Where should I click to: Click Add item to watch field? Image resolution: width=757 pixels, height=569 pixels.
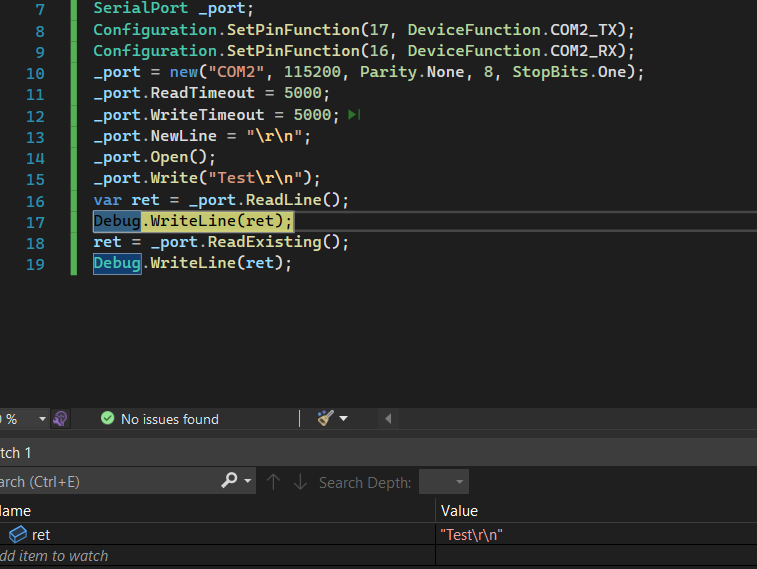click(x=54, y=556)
